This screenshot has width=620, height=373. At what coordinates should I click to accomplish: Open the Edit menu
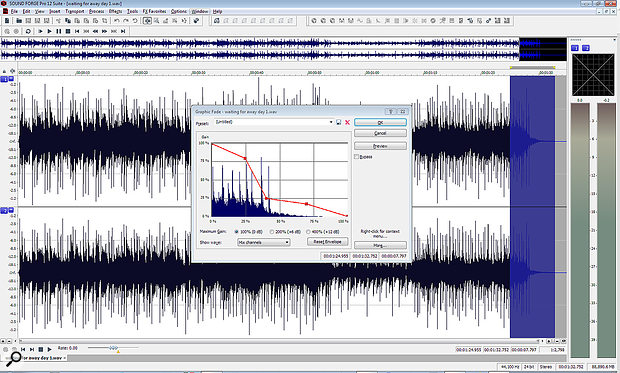(26, 11)
